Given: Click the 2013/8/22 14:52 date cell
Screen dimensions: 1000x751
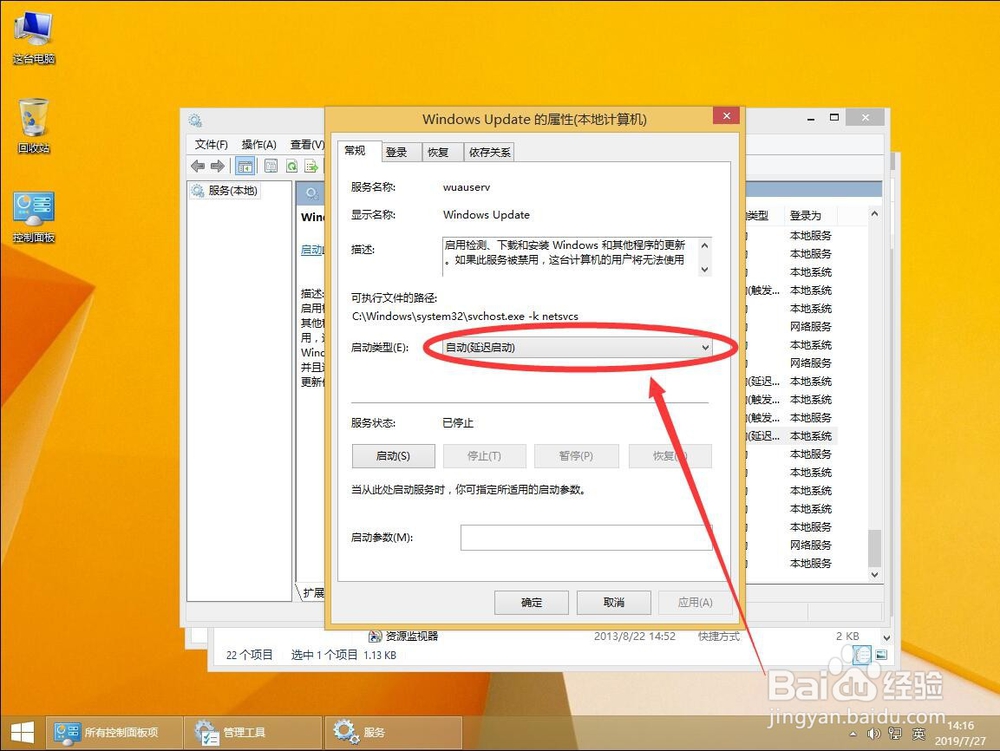Looking at the screenshot, I should point(635,636).
